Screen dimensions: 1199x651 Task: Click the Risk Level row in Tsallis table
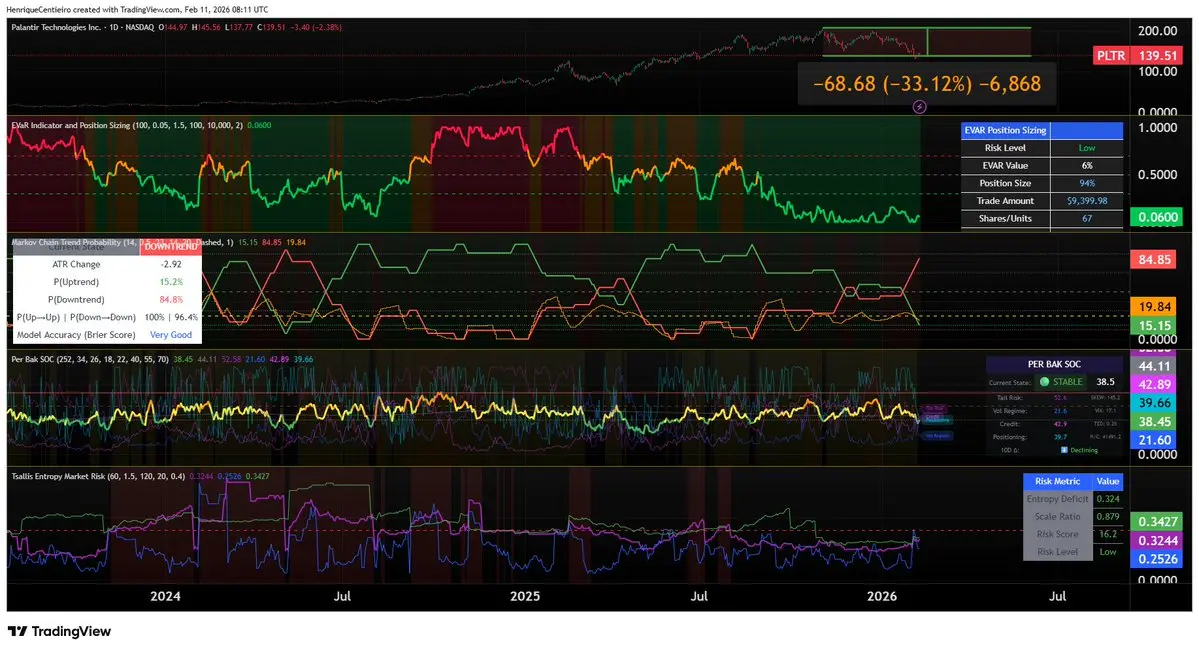coord(1073,552)
